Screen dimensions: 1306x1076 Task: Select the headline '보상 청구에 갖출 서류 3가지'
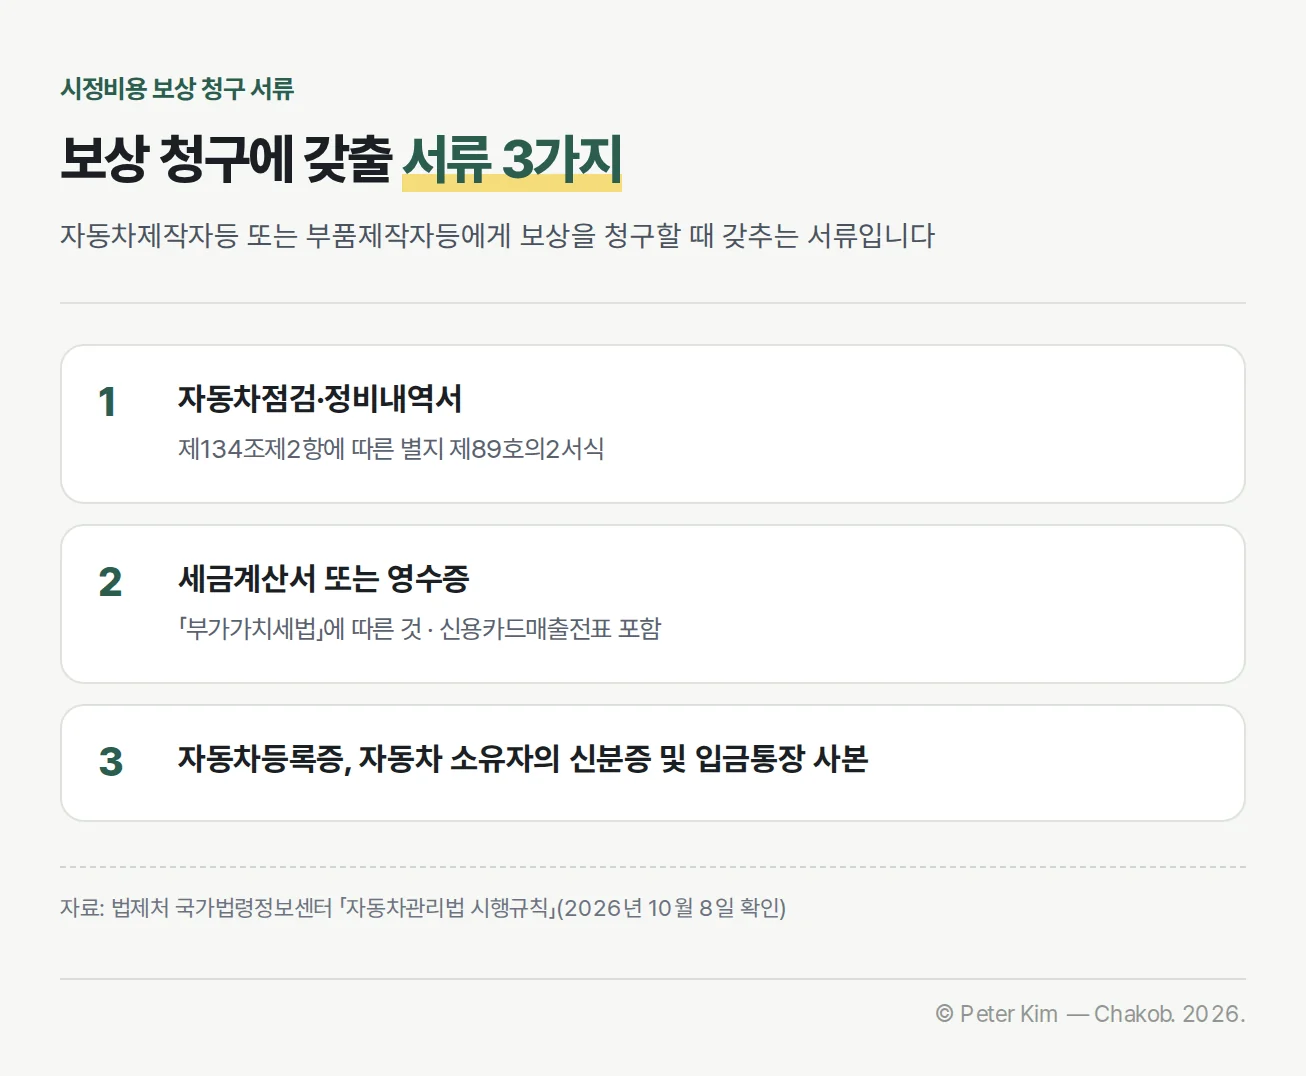pyautogui.click(x=341, y=159)
